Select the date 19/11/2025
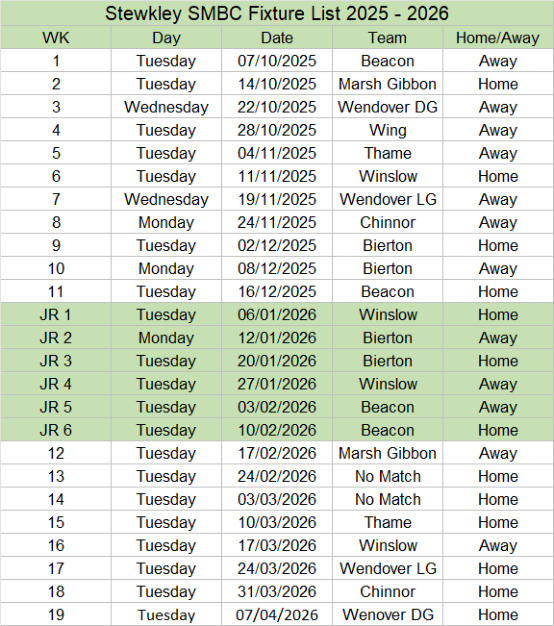Image resolution: width=554 pixels, height=626 pixels. click(277, 199)
